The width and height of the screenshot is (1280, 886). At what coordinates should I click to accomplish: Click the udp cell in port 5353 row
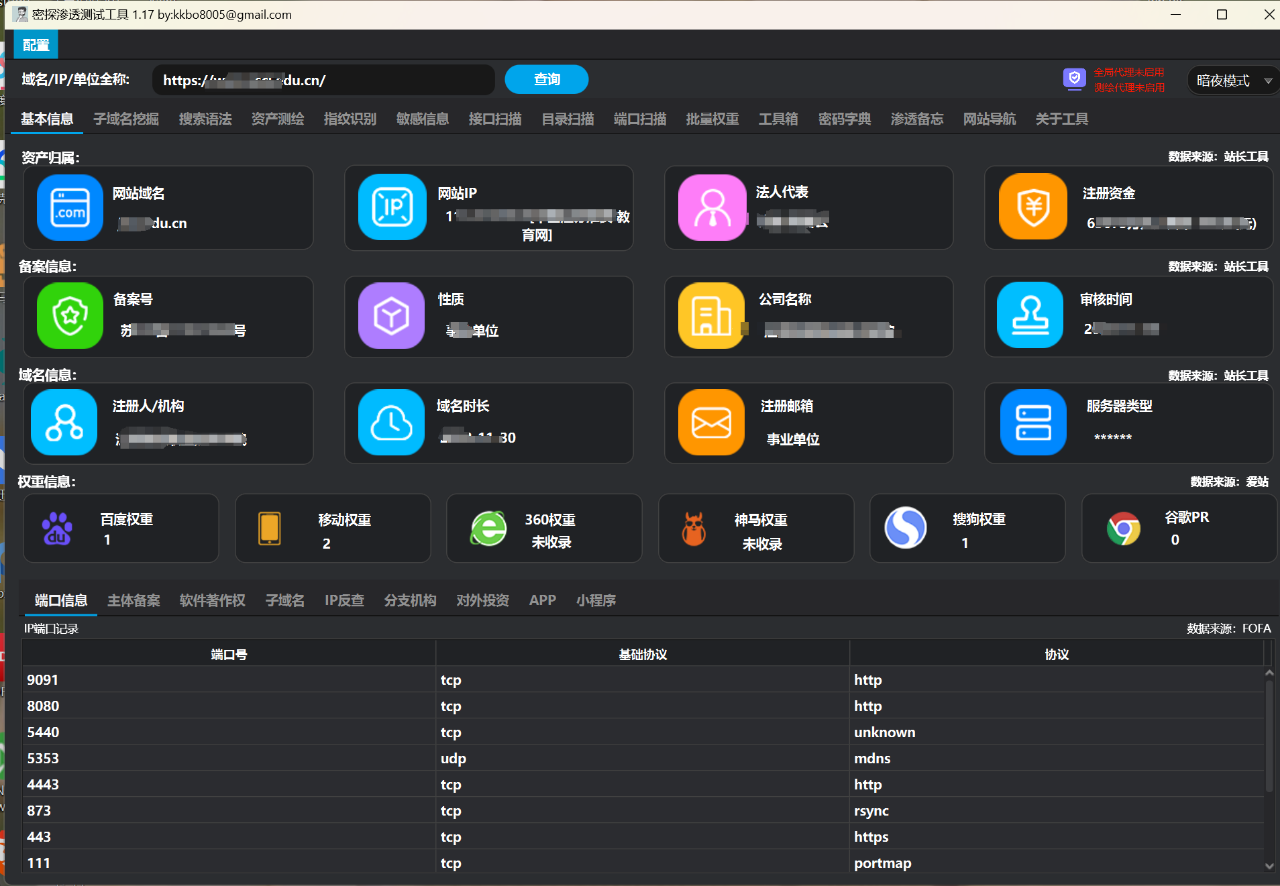643,758
